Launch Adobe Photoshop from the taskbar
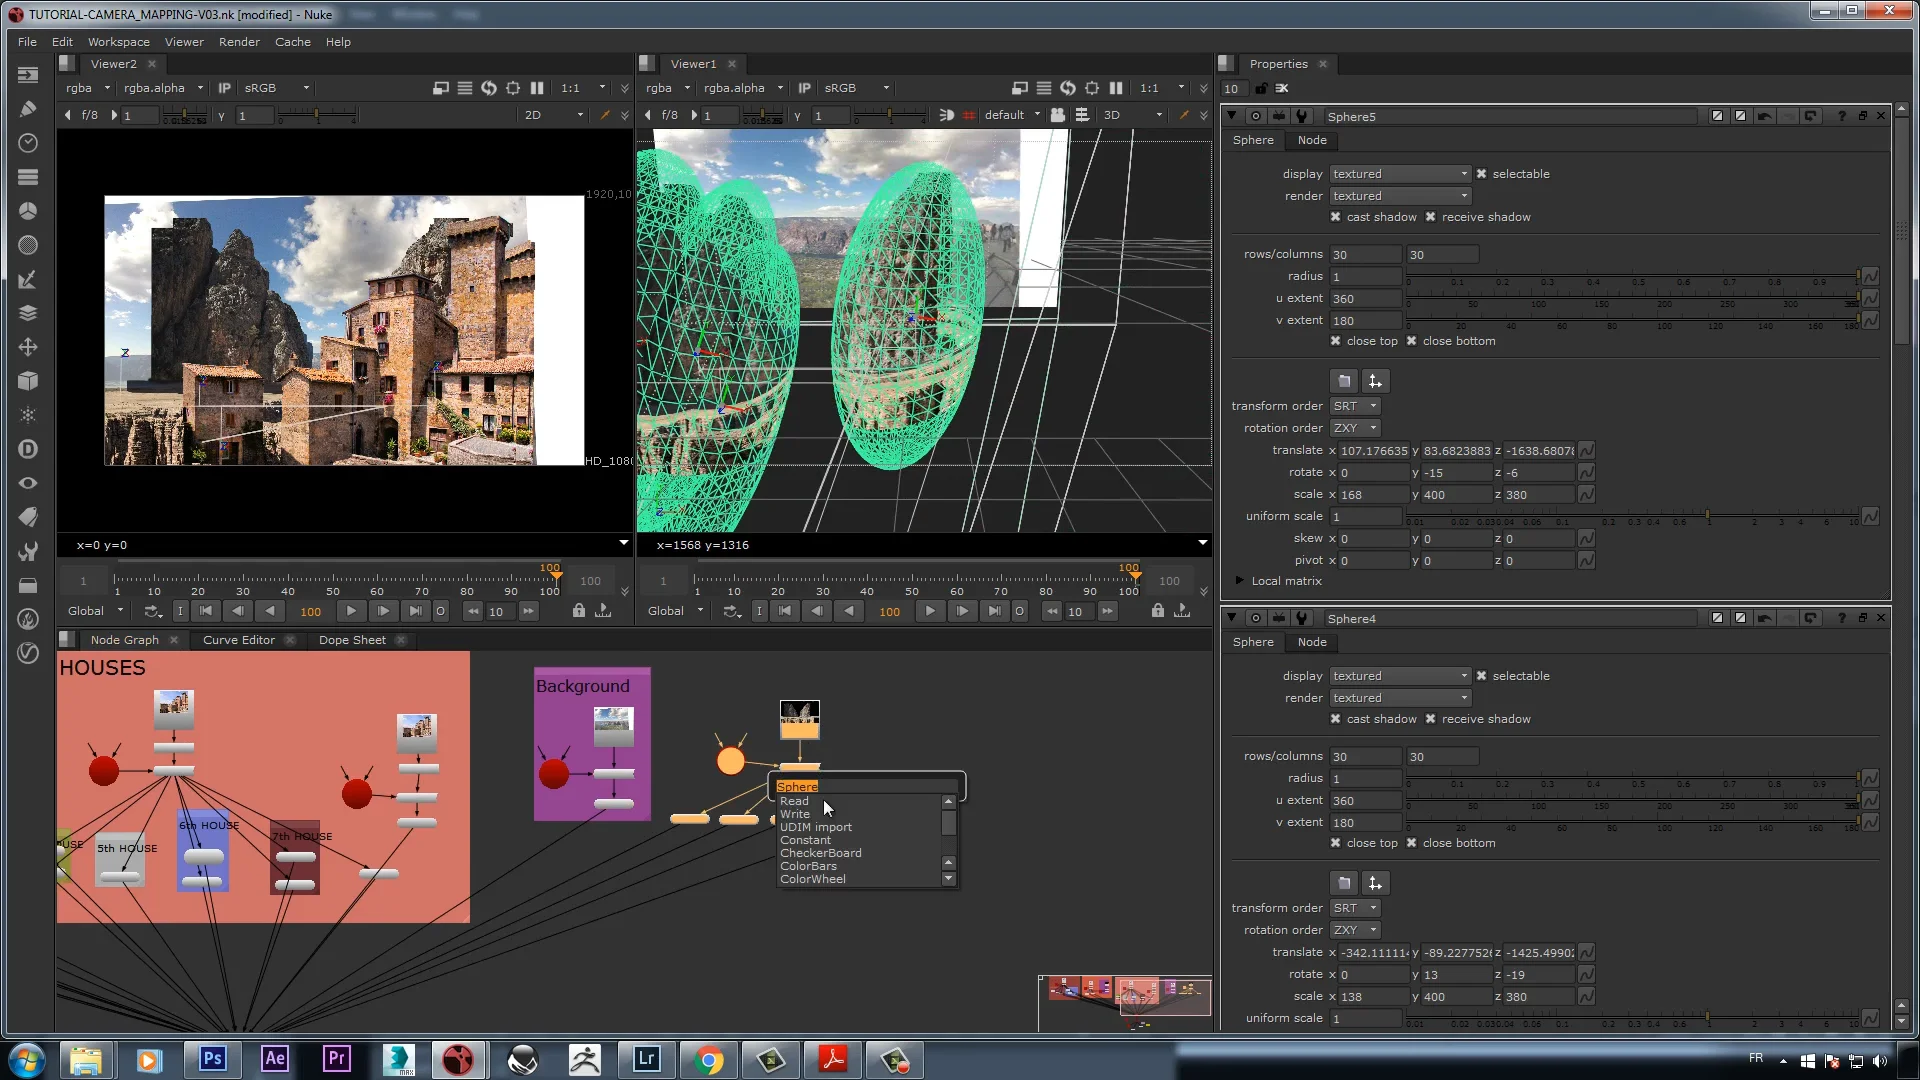 pos(212,1059)
